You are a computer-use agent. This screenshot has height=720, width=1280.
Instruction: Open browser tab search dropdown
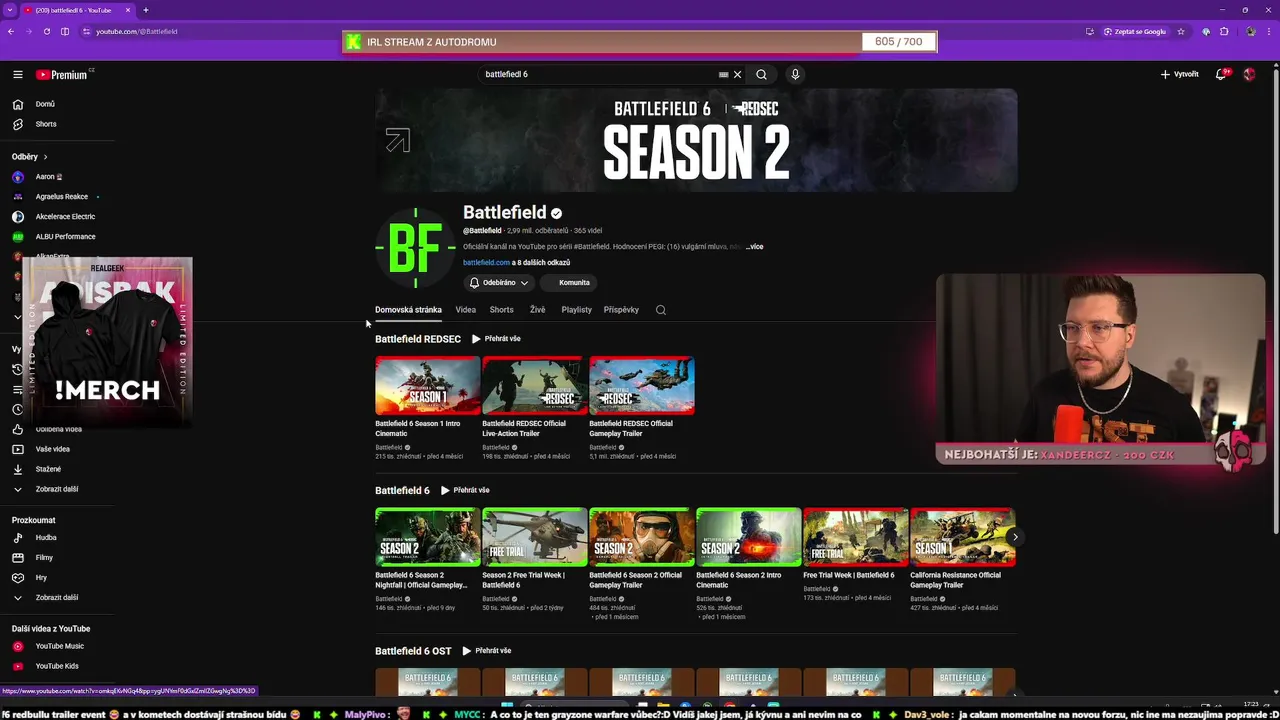tap(10, 10)
